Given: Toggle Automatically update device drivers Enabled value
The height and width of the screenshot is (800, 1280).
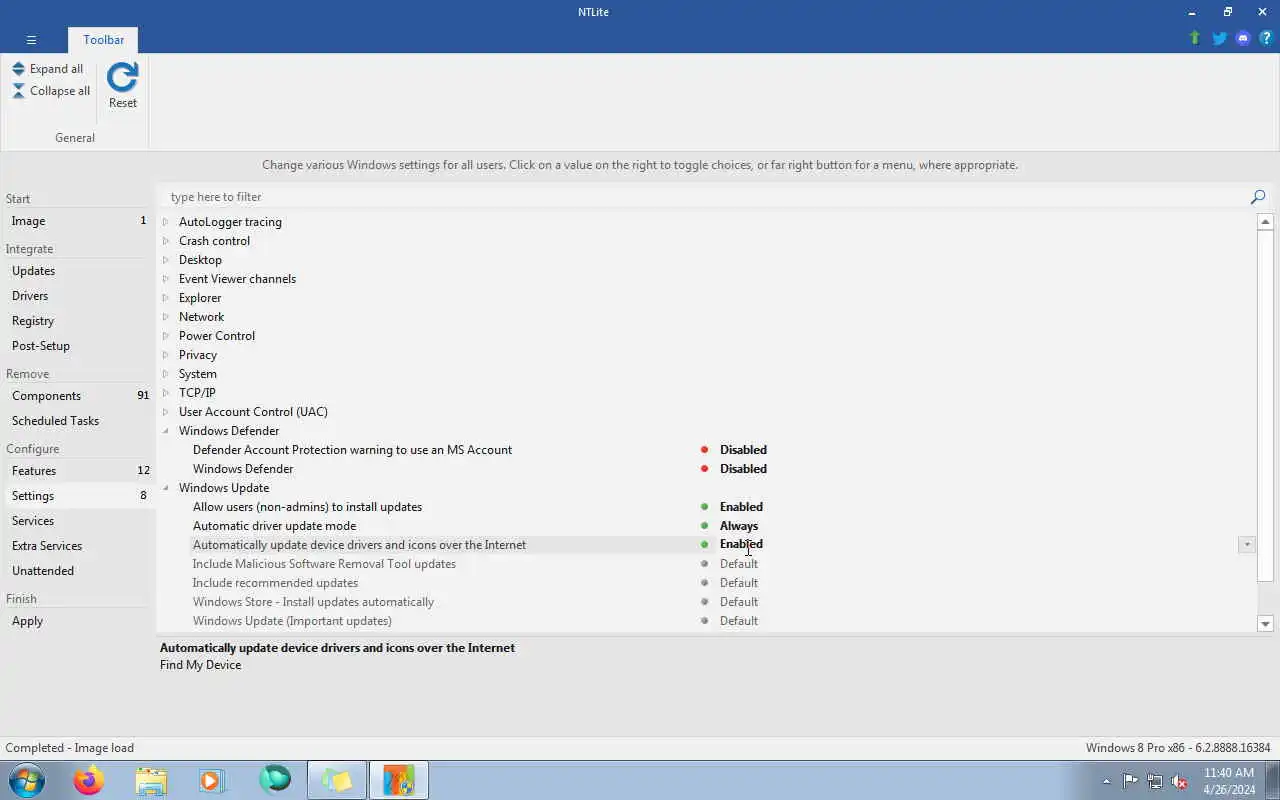Looking at the screenshot, I should point(741,545).
